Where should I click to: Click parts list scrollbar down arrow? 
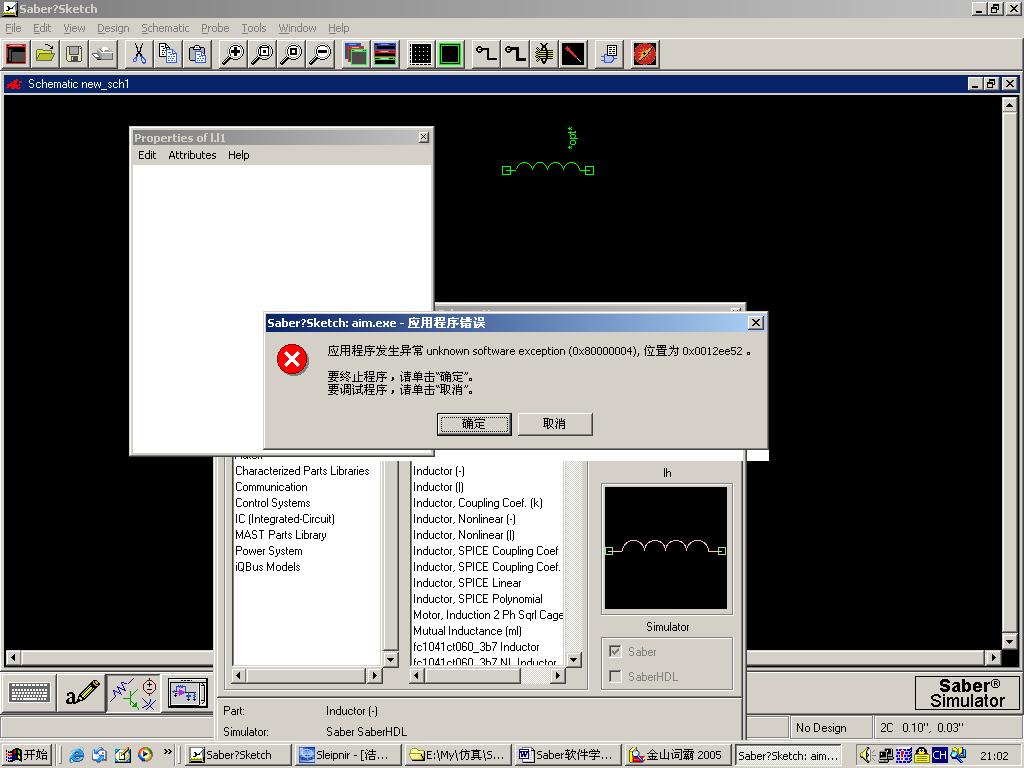coord(573,660)
